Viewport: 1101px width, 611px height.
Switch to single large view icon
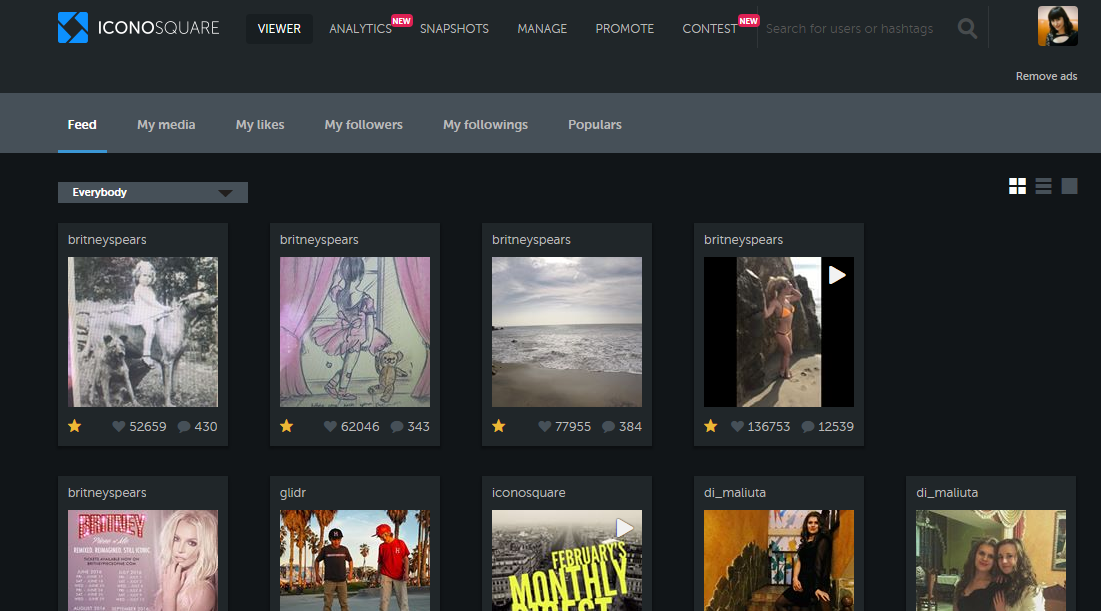(x=1069, y=186)
